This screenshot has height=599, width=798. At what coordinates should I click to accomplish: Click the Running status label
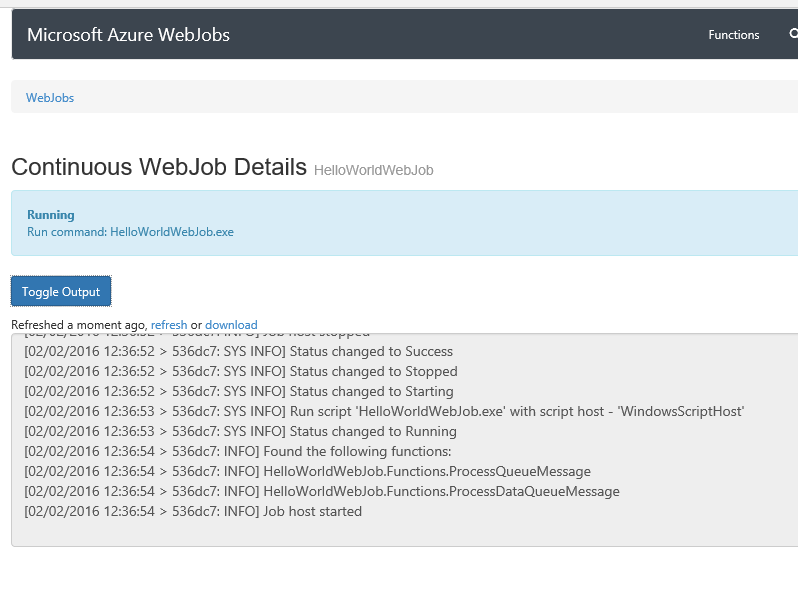tap(51, 215)
